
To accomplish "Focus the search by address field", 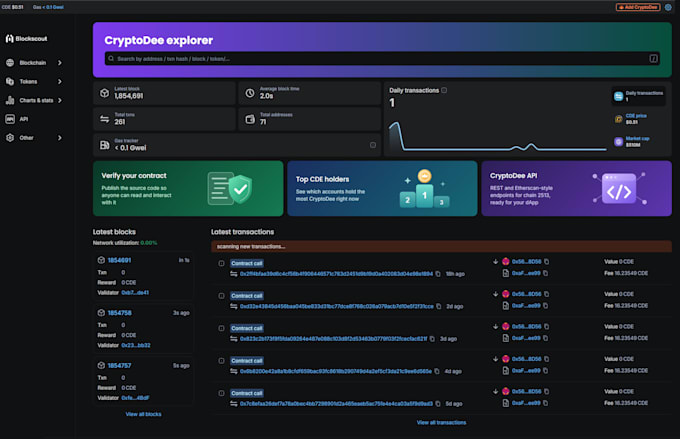I will click(x=382, y=59).
